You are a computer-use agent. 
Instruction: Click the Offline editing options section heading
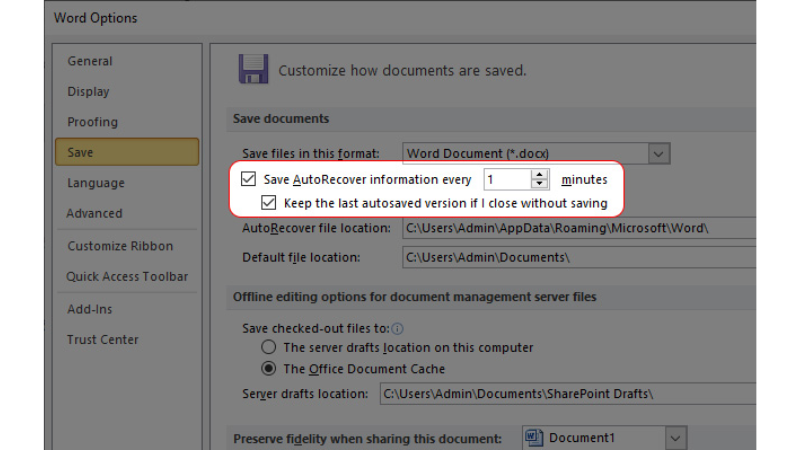(x=415, y=297)
